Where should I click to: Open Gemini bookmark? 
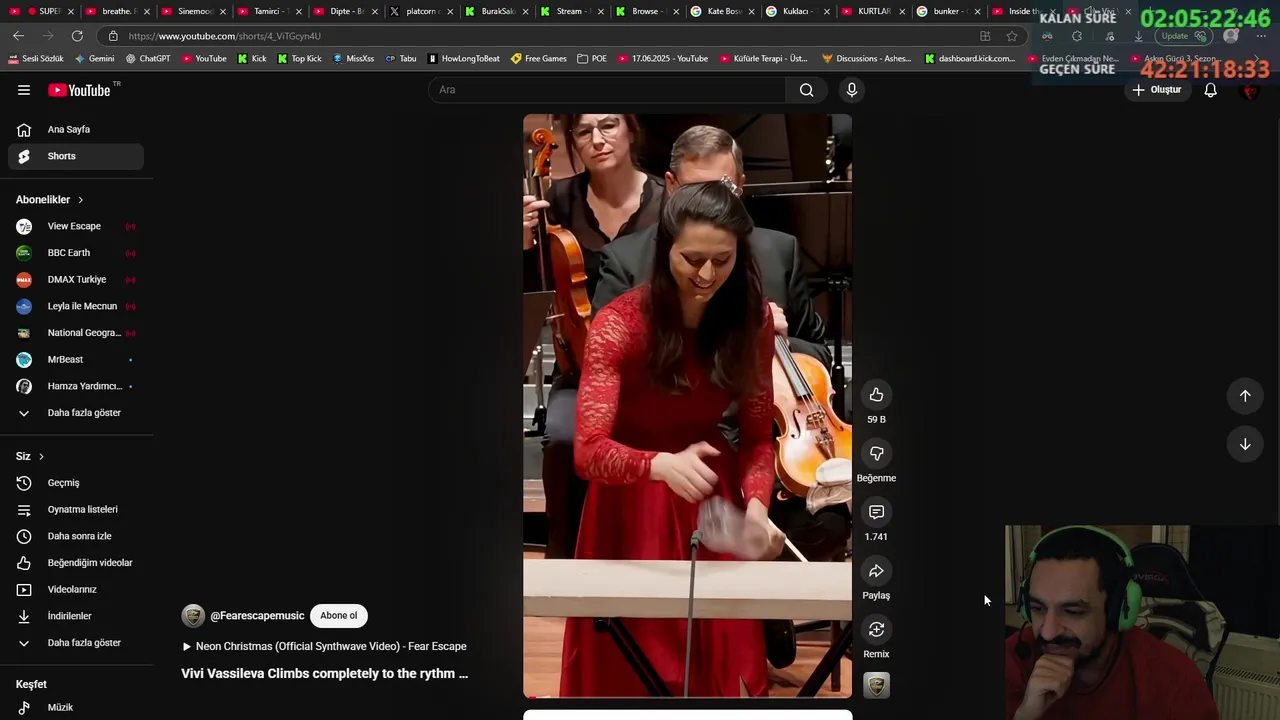95,59
